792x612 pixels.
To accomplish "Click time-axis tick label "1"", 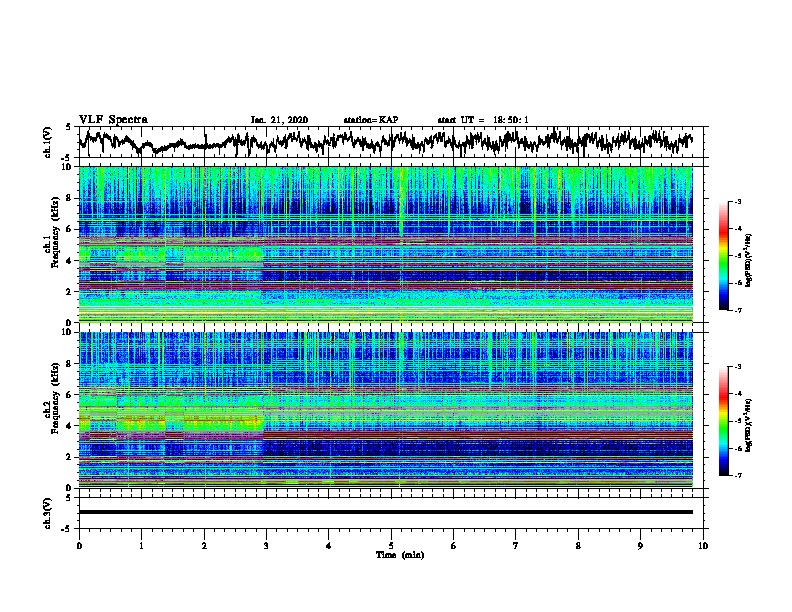I will pyautogui.click(x=141, y=546).
